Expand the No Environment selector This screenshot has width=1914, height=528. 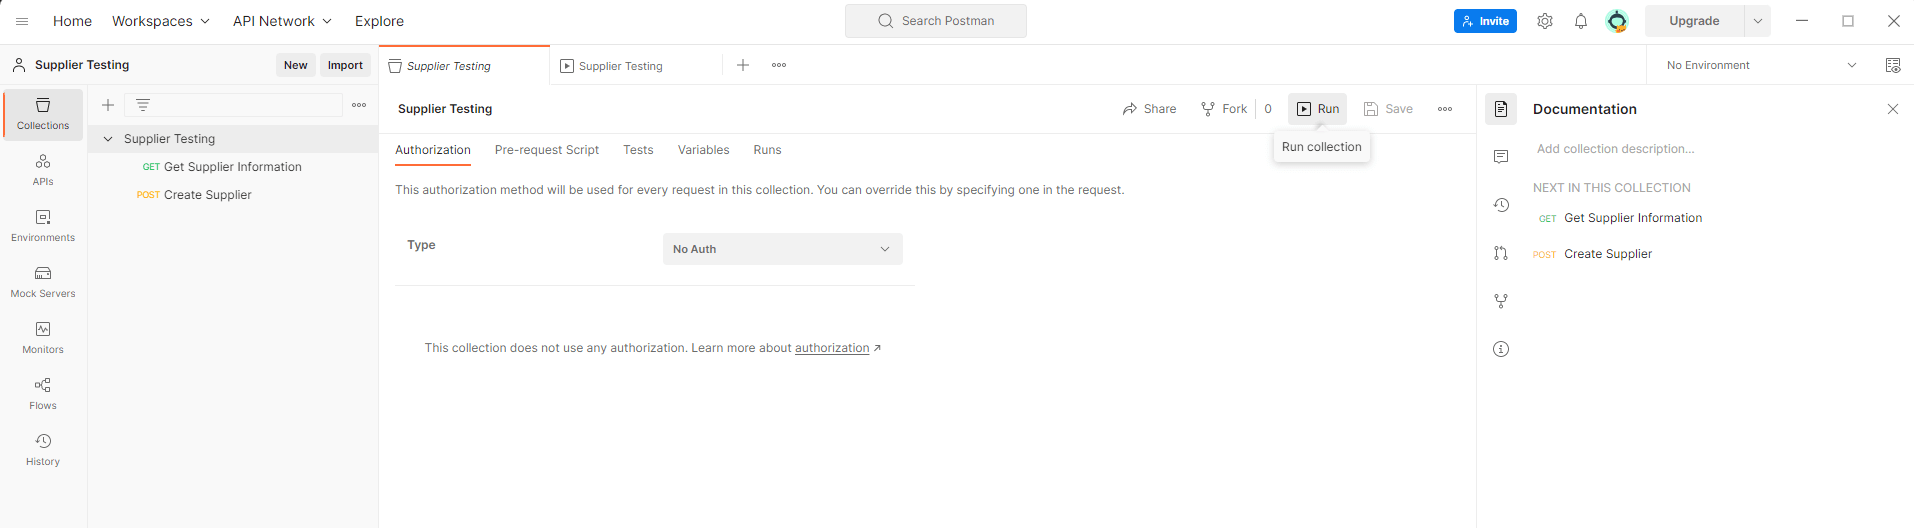(1761, 65)
